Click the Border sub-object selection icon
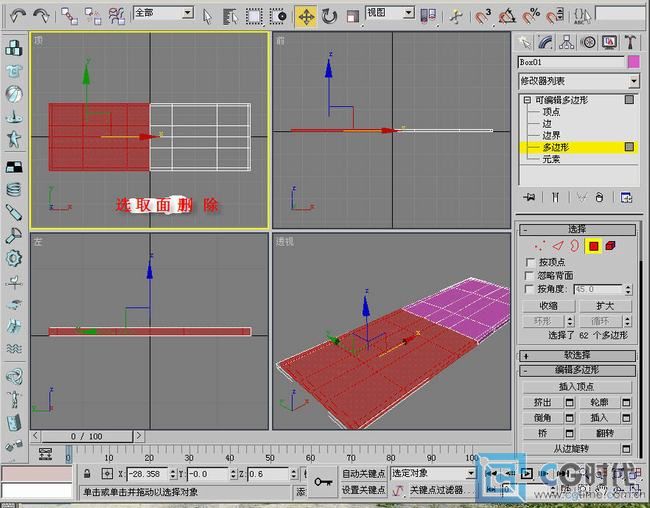This screenshot has width=650, height=508. pyautogui.click(x=574, y=246)
